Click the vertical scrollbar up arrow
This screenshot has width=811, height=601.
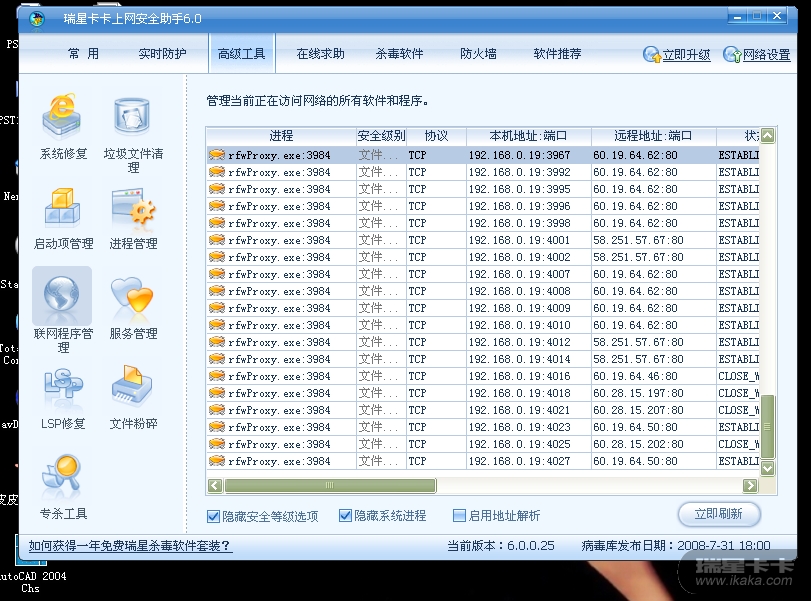pyautogui.click(x=768, y=136)
